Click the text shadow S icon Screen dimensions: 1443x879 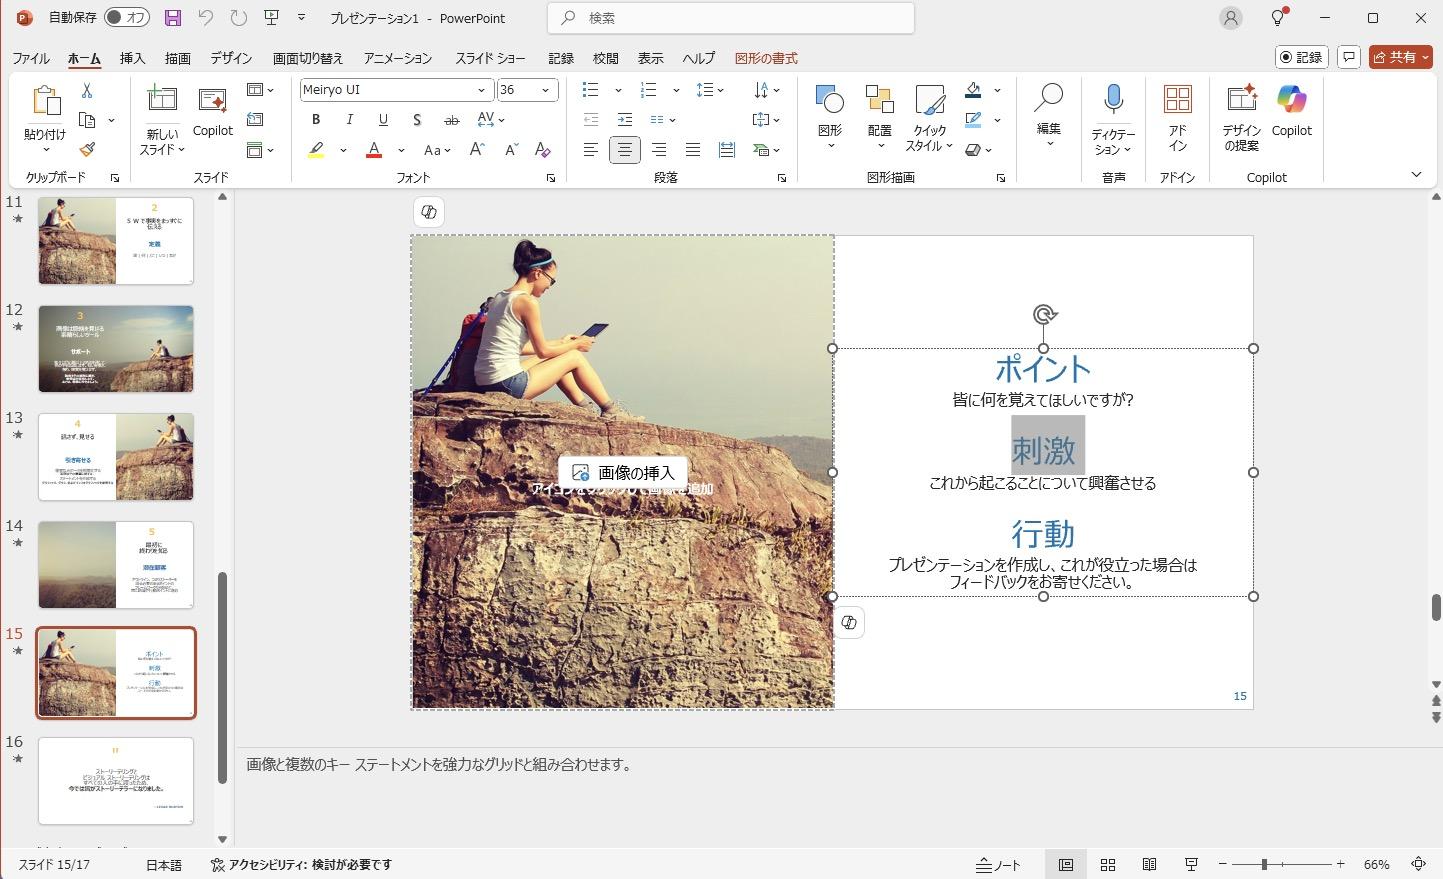click(x=417, y=120)
